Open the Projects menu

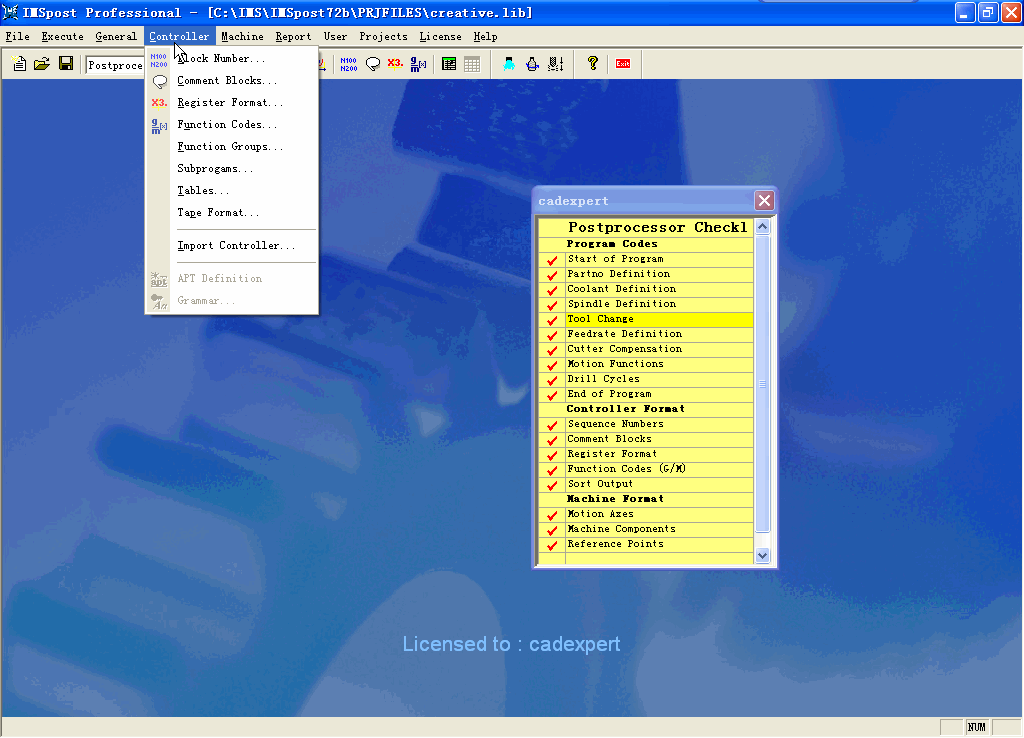pos(383,37)
